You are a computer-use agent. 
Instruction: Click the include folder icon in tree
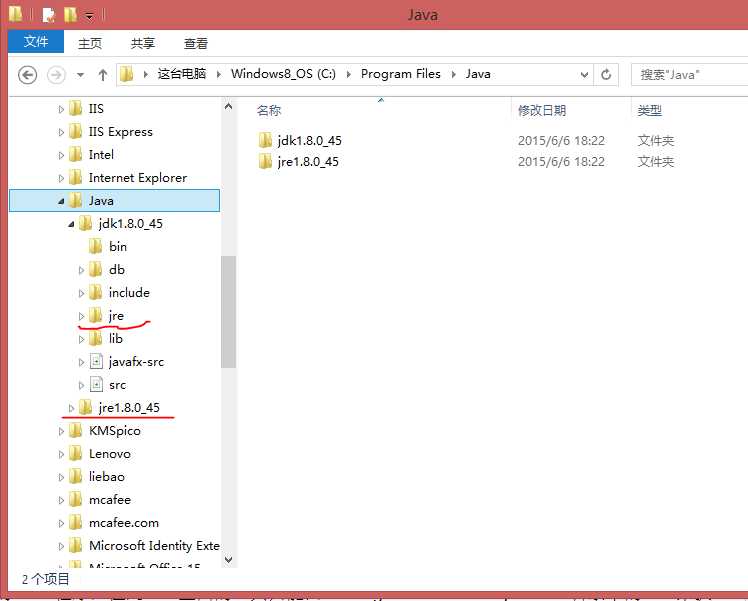[95, 292]
